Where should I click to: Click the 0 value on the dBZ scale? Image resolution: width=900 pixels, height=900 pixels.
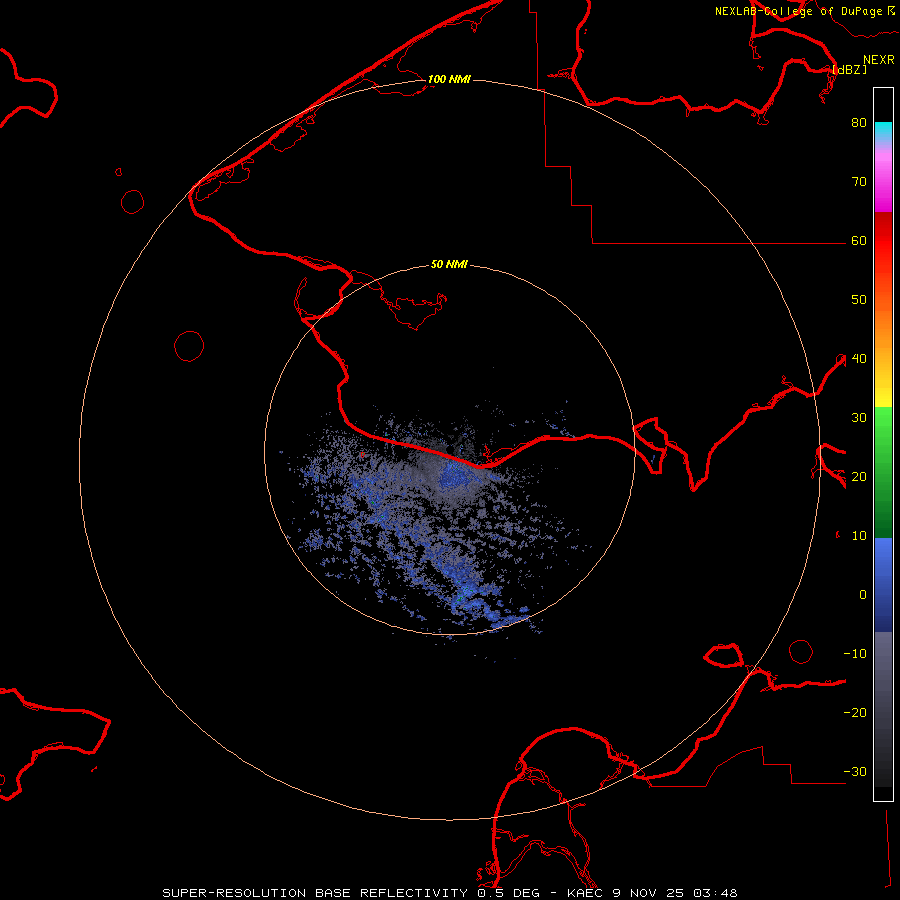[863, 595]
